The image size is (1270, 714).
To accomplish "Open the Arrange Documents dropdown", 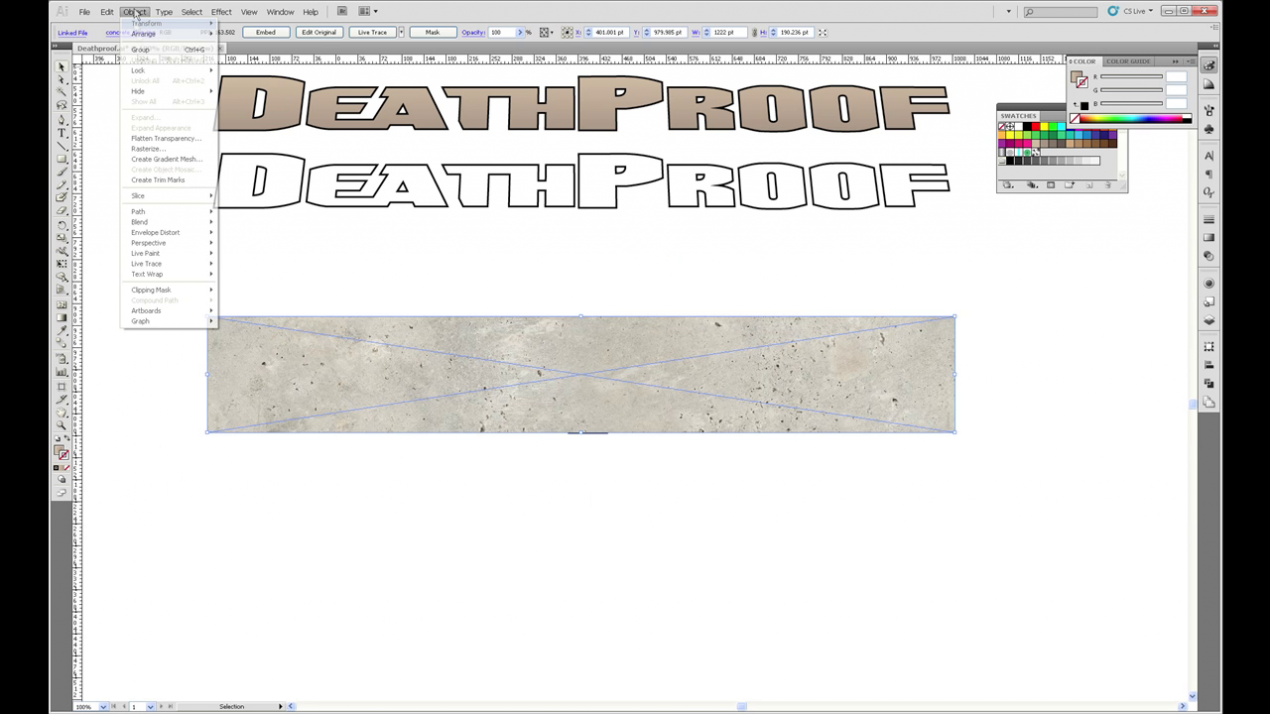I will tap(367, 12).
